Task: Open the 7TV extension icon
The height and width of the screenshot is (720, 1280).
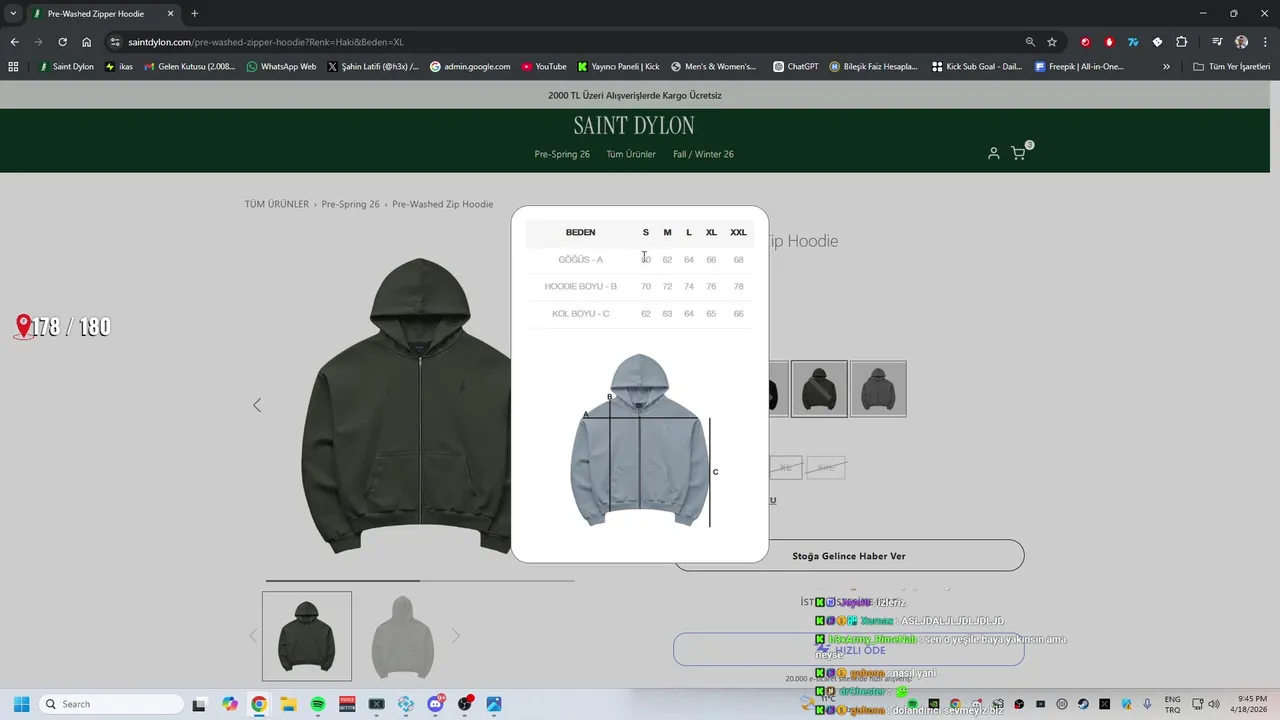Action: [x=1133, y=42]
